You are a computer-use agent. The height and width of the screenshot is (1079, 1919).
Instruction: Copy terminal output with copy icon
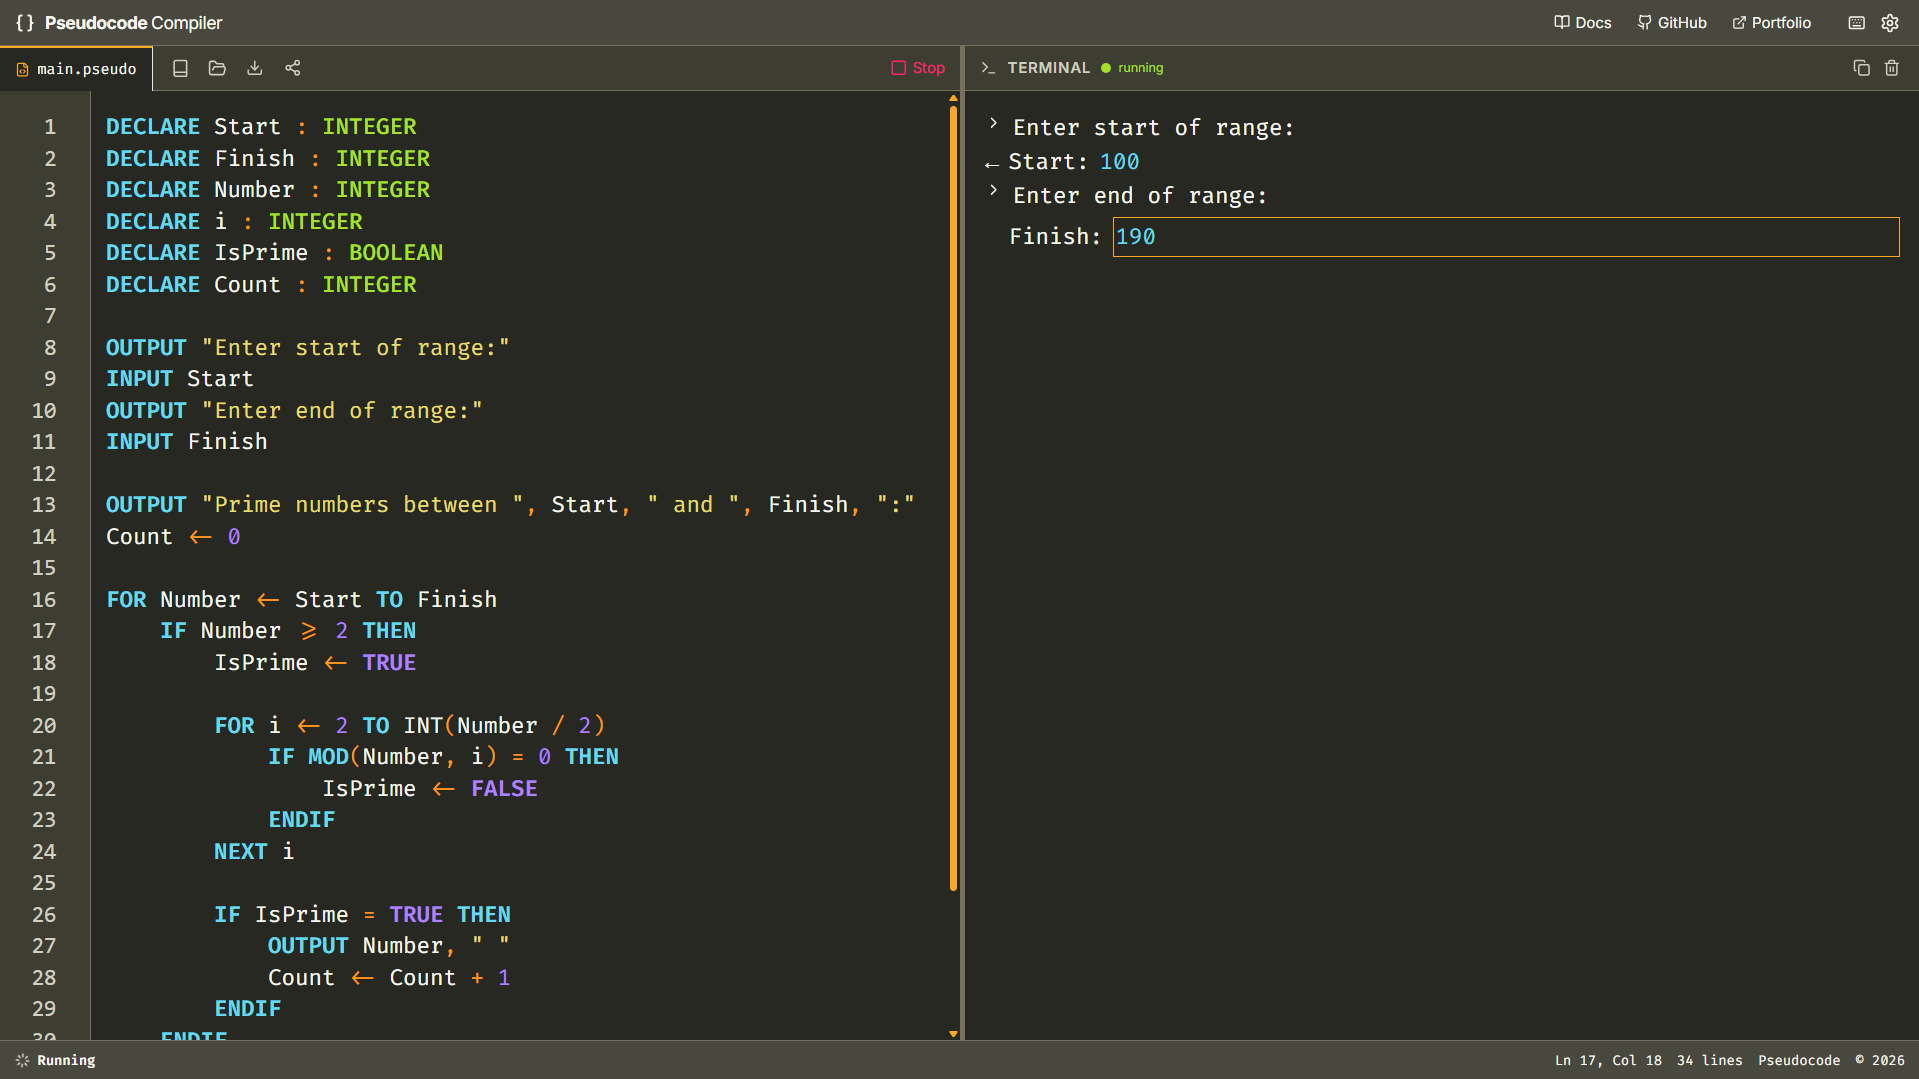point(1861,68)
